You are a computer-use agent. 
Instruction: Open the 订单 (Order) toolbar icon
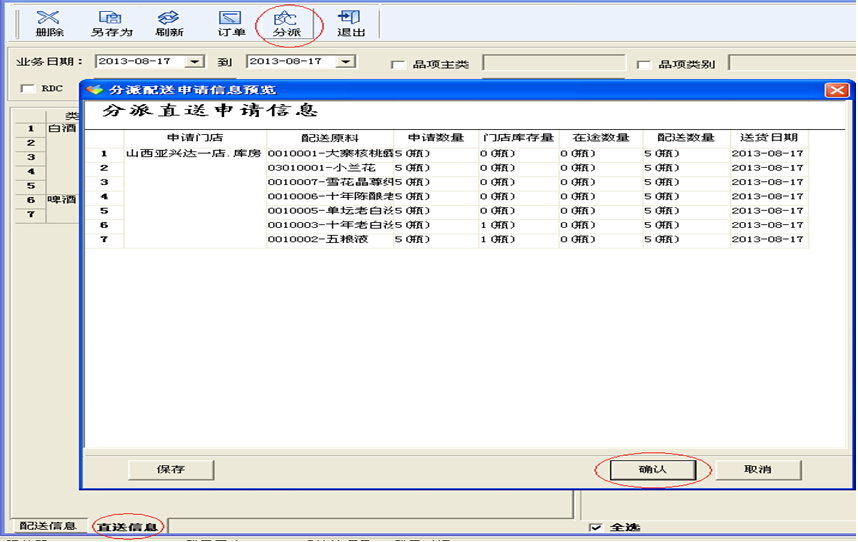click(231, 23)
